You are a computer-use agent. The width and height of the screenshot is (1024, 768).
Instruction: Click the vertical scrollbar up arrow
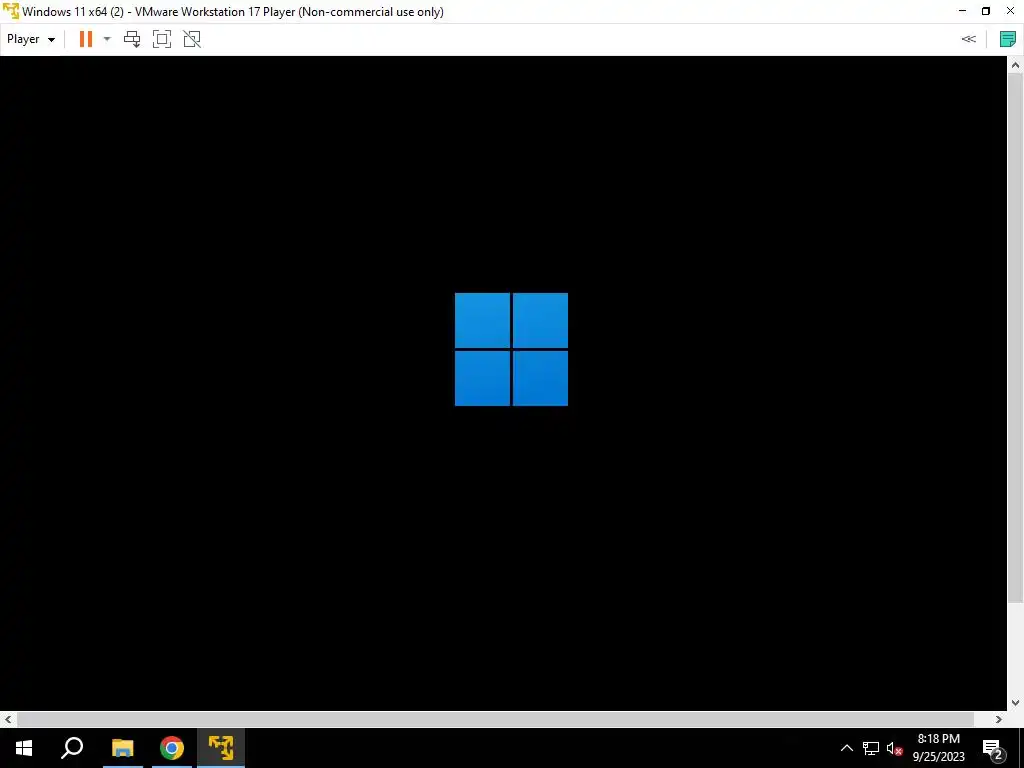[x=1016, y=65]
